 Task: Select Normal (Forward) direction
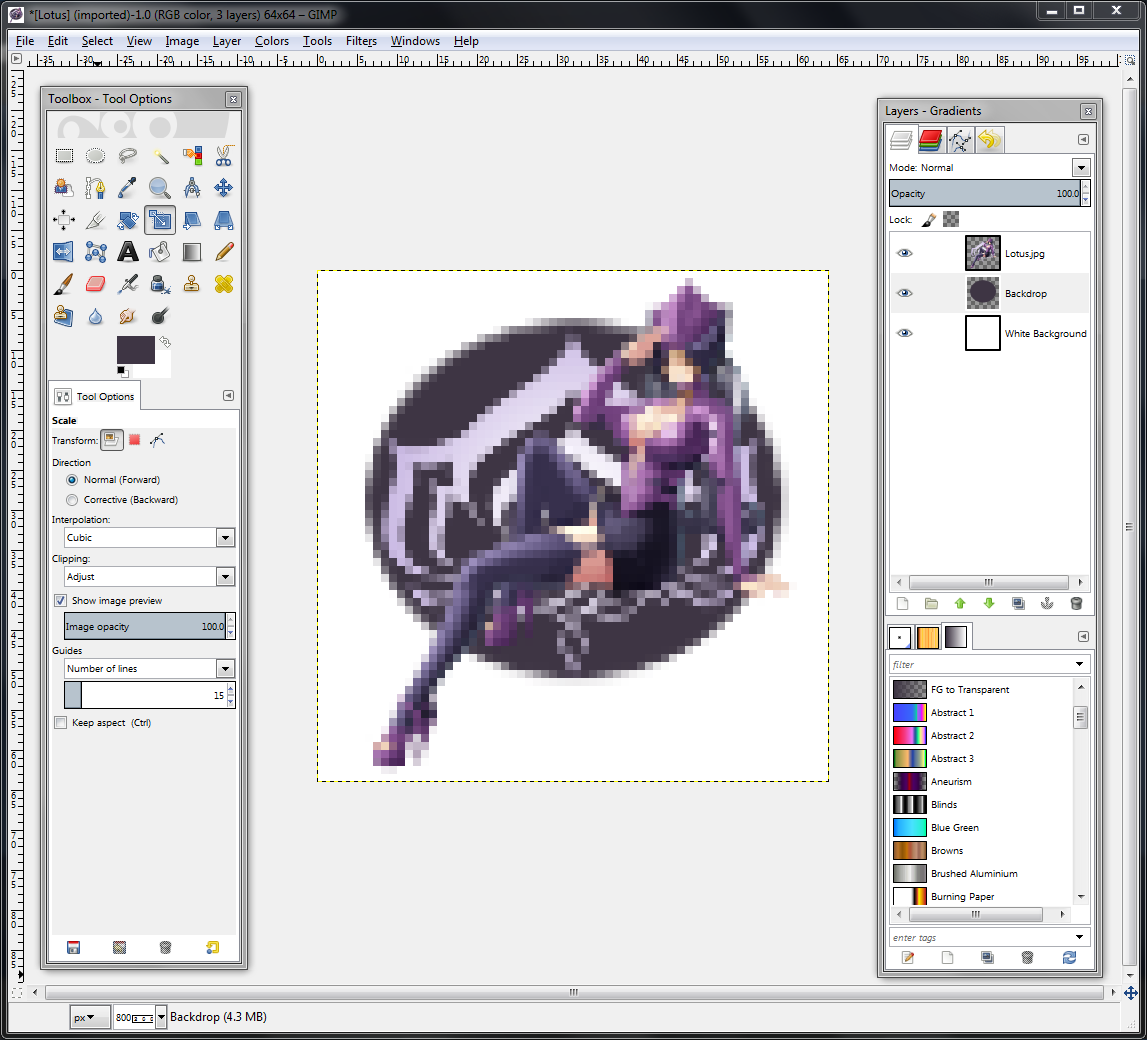(72, 480)
